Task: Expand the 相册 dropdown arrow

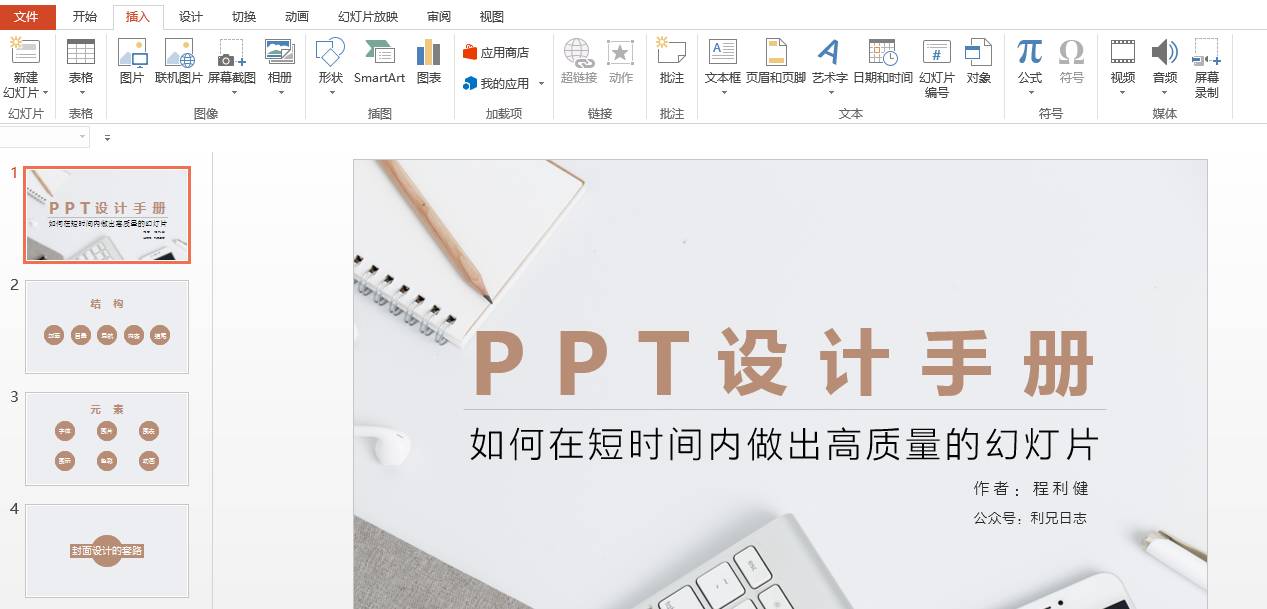Action: point(280,93)
